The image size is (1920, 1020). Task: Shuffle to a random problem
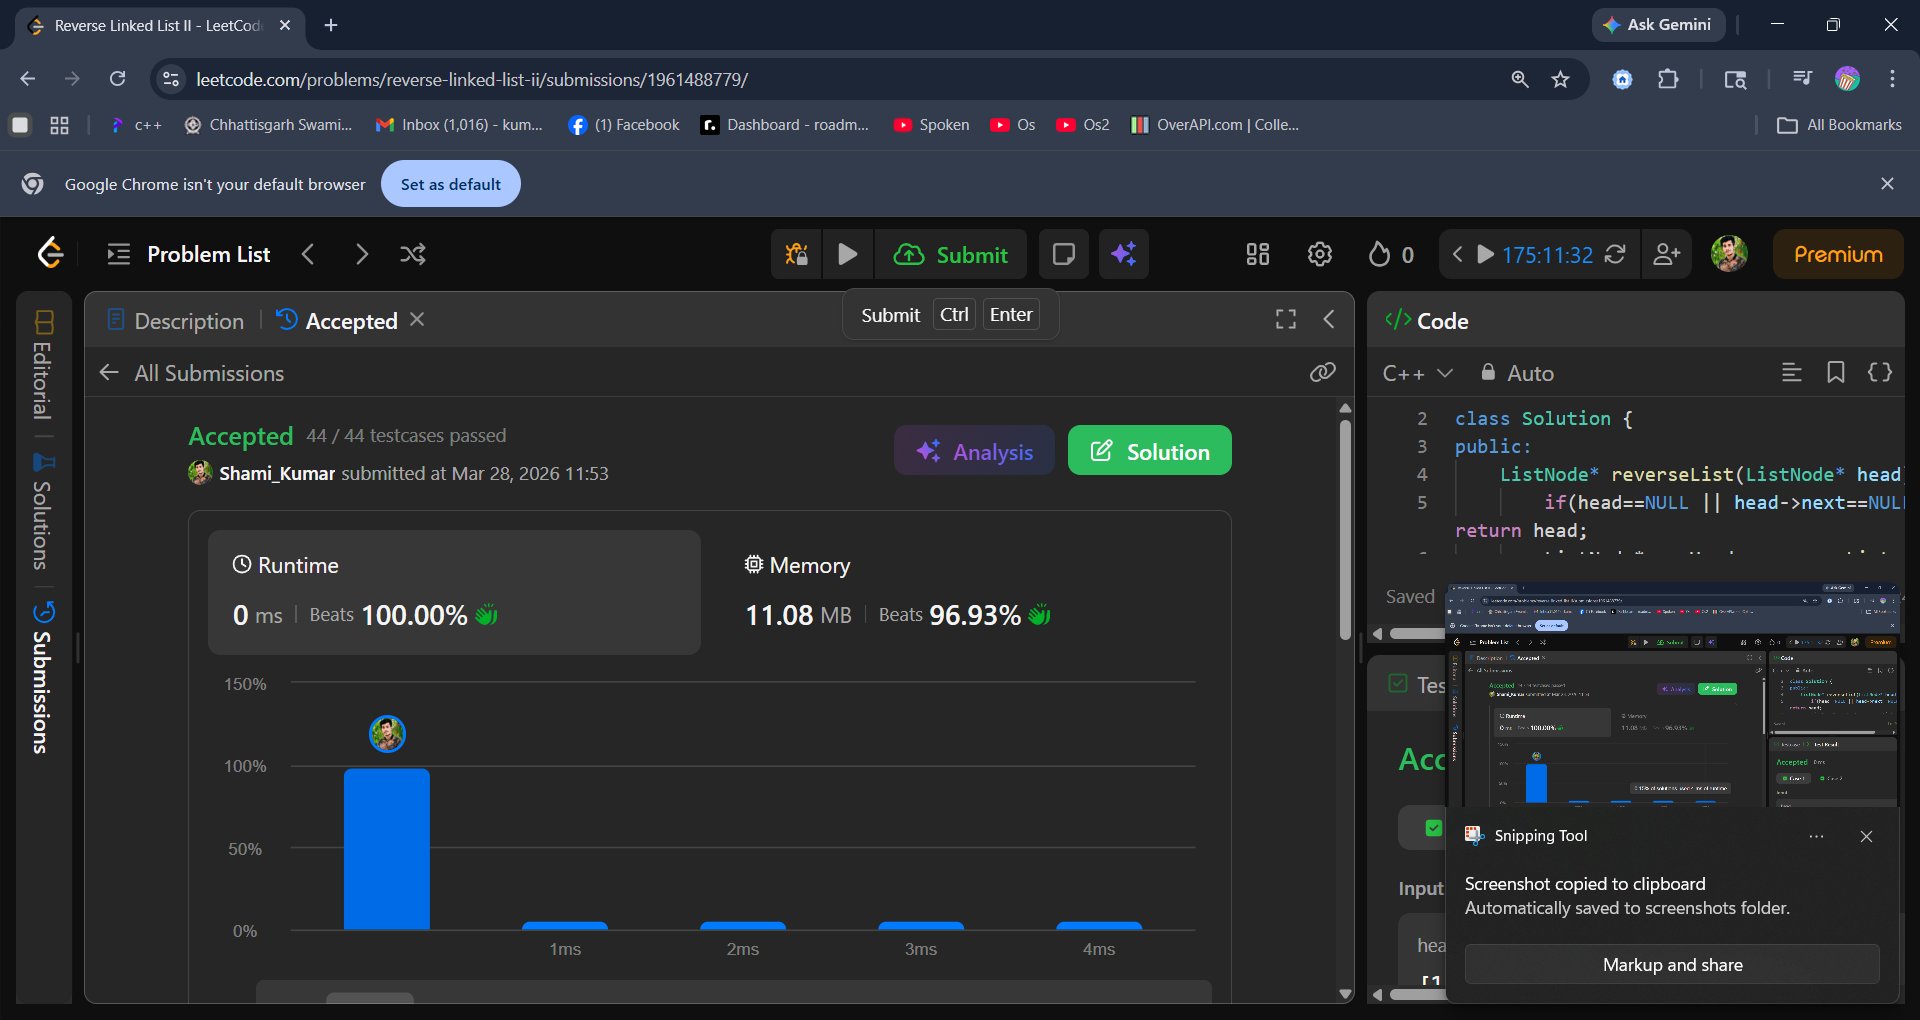pos(412,254)
